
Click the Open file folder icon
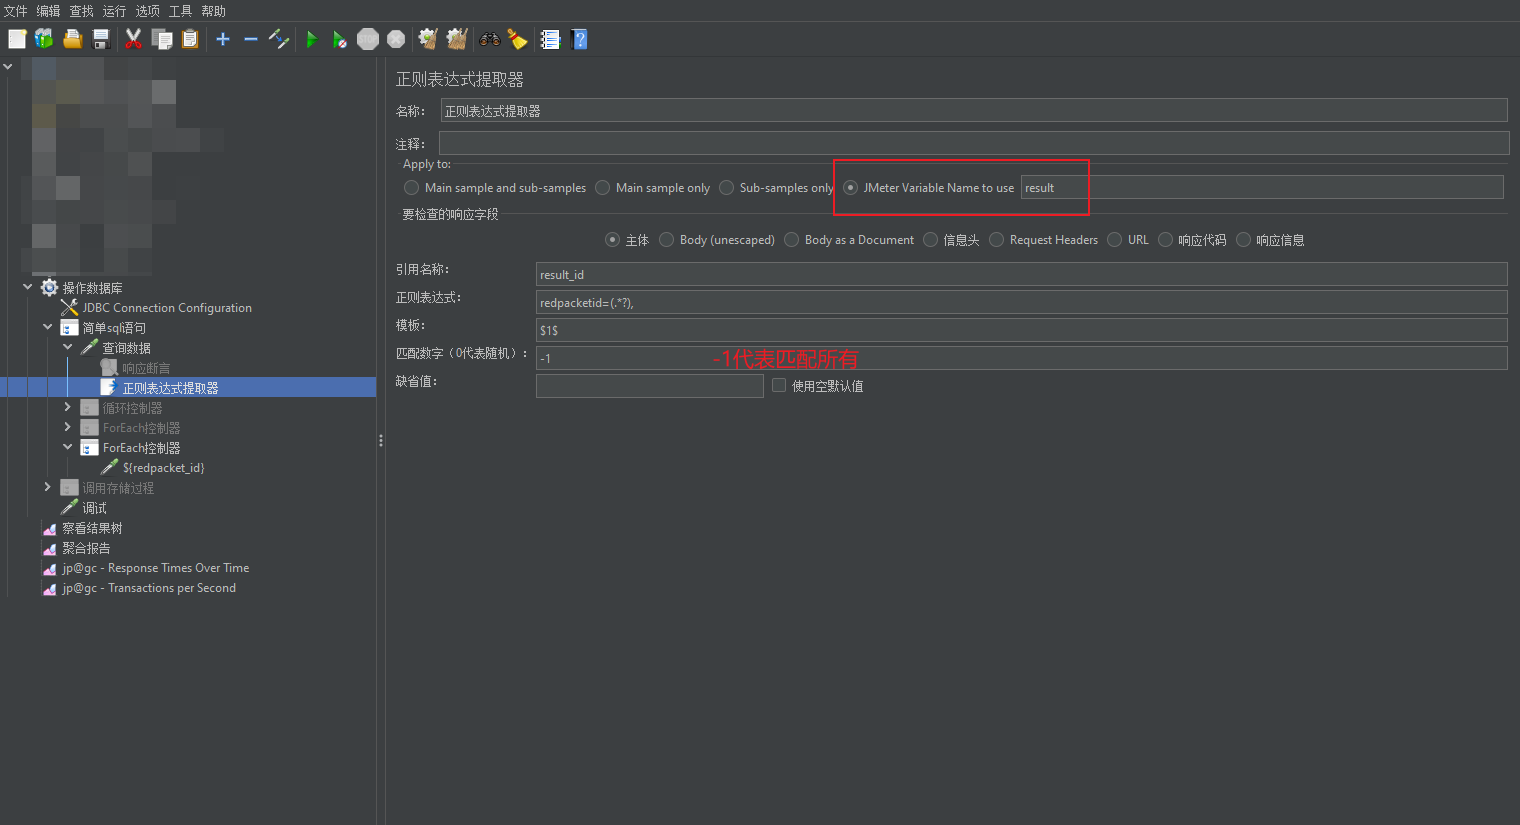coord(72,39)
